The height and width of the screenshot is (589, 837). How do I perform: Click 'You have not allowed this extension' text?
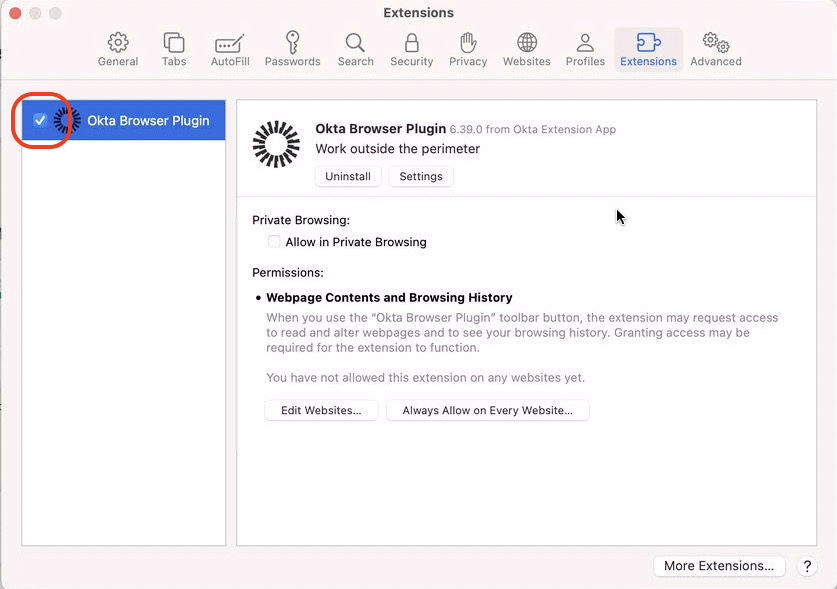coord(425,378)
